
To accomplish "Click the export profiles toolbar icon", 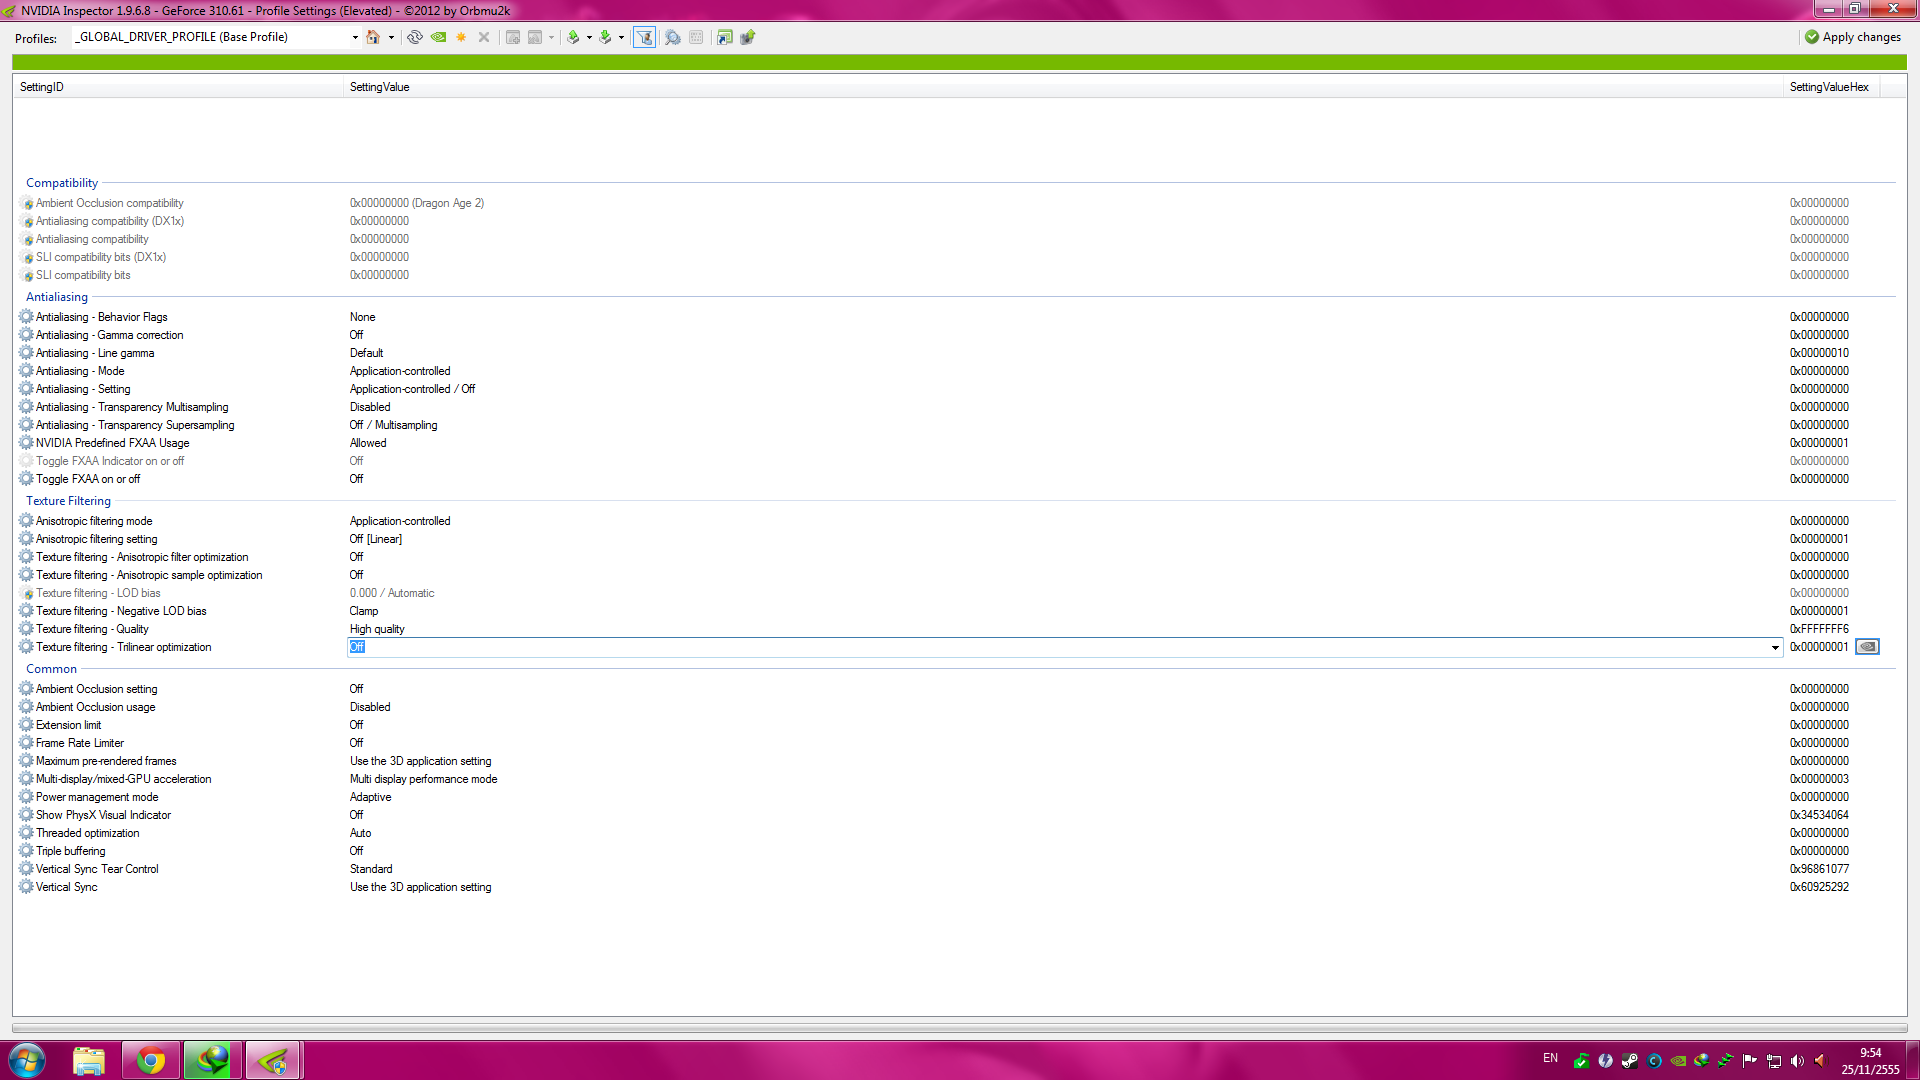I will [573, 38].
